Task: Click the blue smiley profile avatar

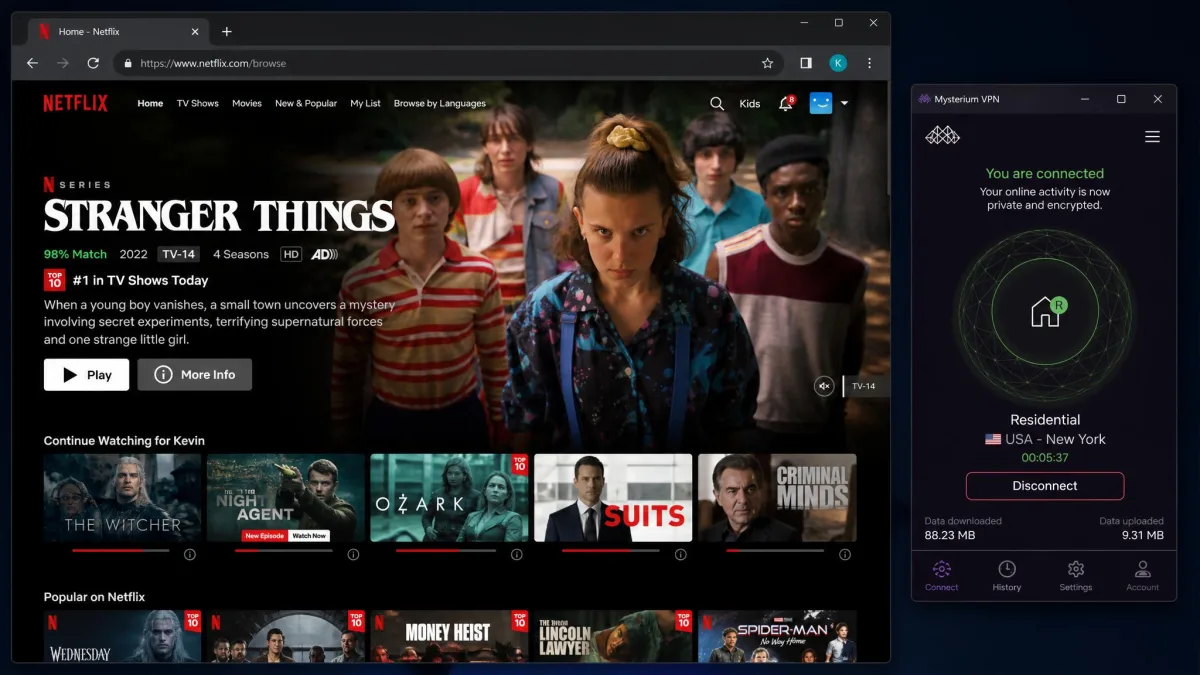Action: pyautogui.click(x=821, y=103)
